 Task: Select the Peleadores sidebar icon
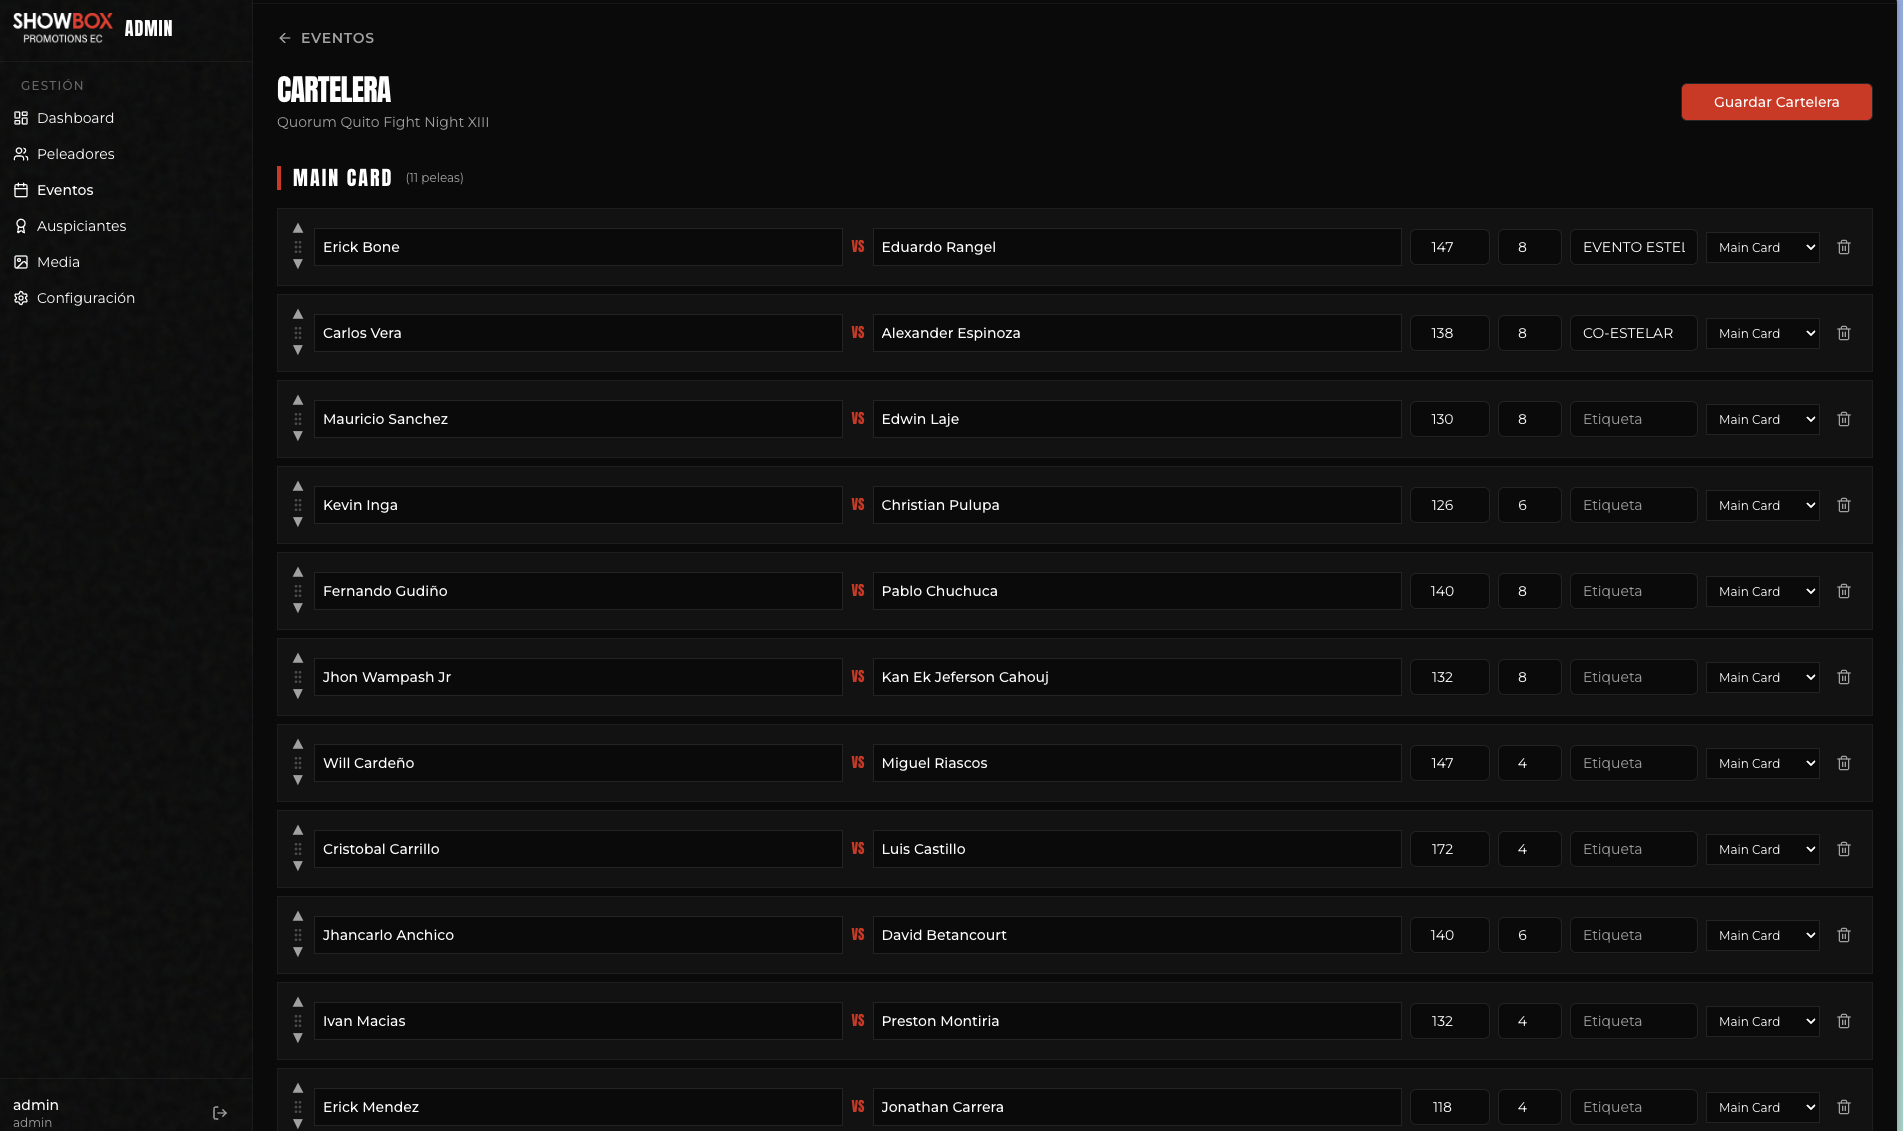(21, 154)
